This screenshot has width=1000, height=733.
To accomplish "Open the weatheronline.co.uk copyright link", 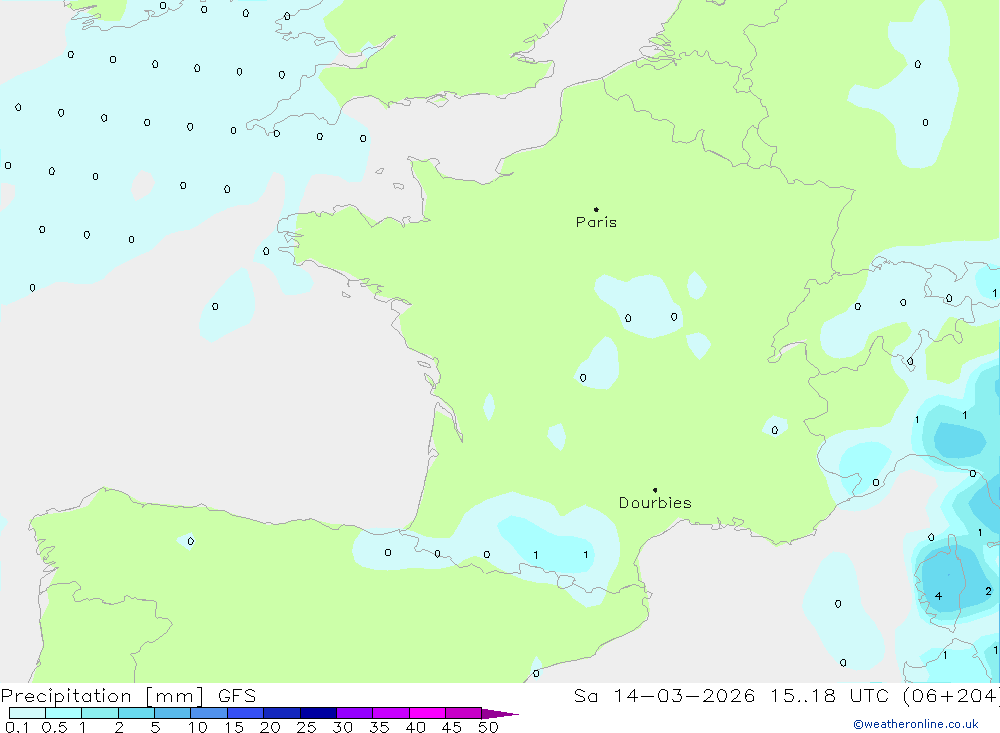I will point(916,724).
